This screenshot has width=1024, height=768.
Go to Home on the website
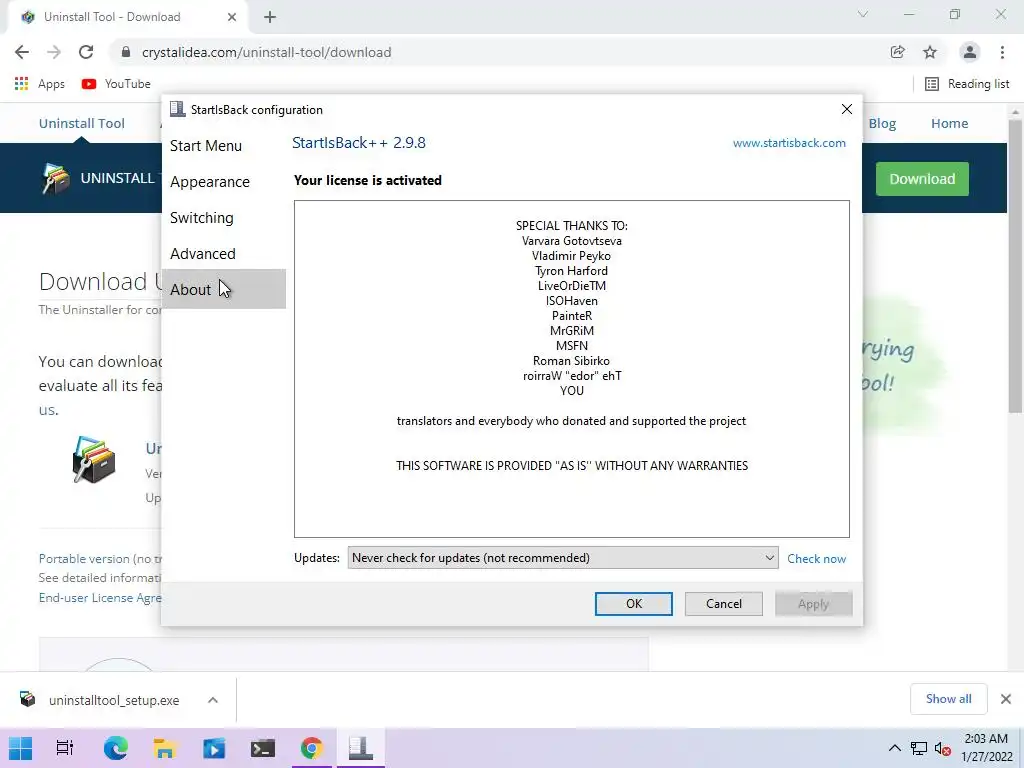950,123
